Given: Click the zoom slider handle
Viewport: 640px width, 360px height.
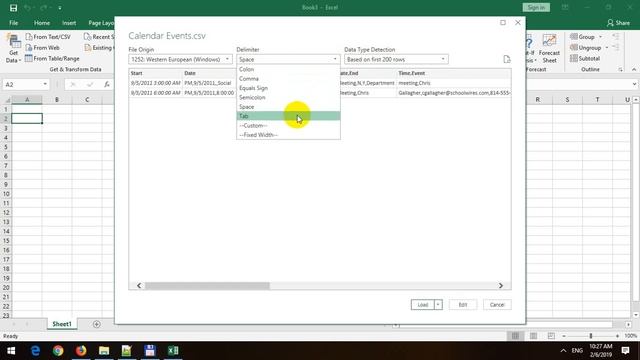Looking at the screenshot, I should coord(591,336).
